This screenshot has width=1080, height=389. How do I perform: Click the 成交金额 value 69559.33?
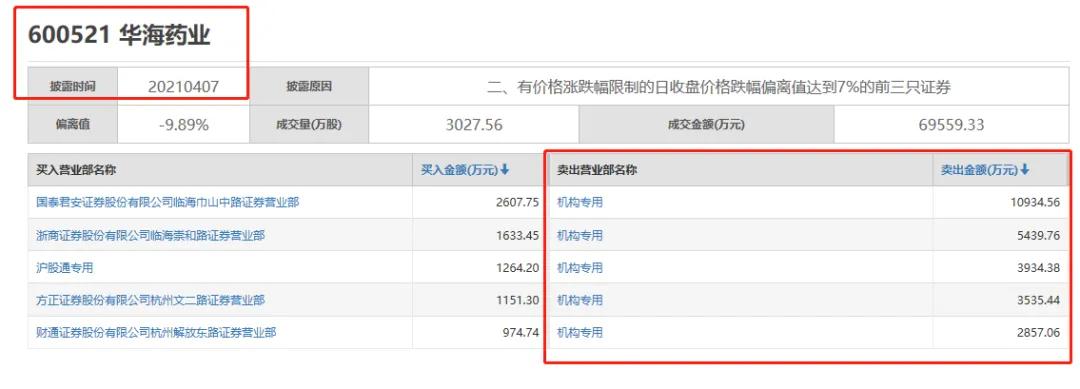(951, 125)
